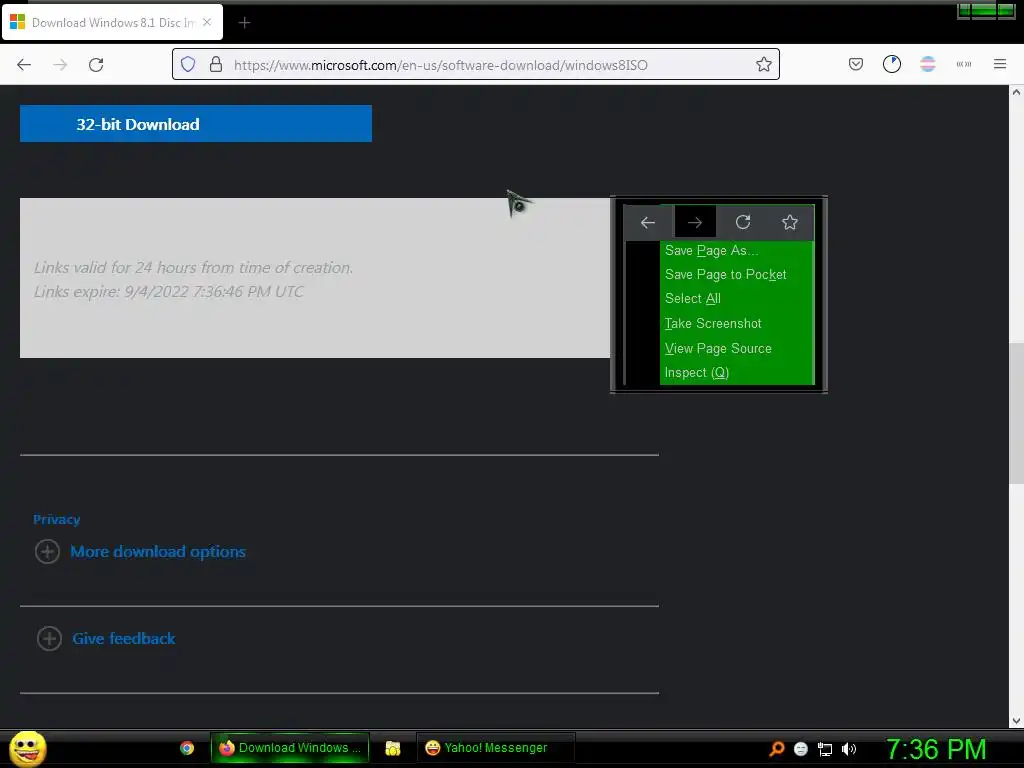
Task: Focus the microsoft.com address bar
Action: pos(475,65)
